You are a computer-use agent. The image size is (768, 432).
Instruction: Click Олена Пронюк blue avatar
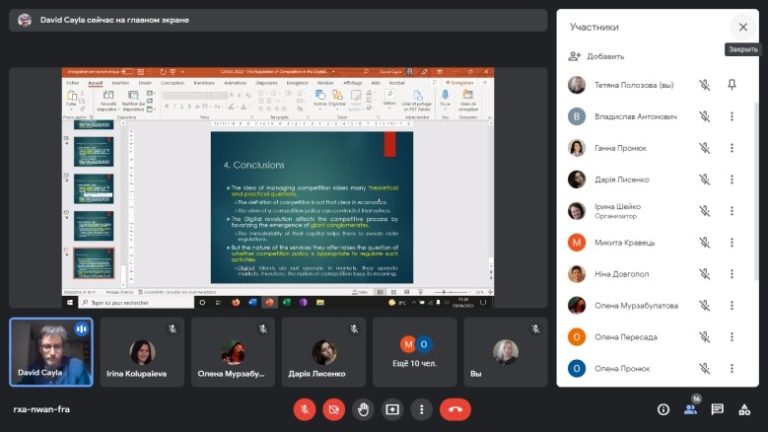pos(576,368)
